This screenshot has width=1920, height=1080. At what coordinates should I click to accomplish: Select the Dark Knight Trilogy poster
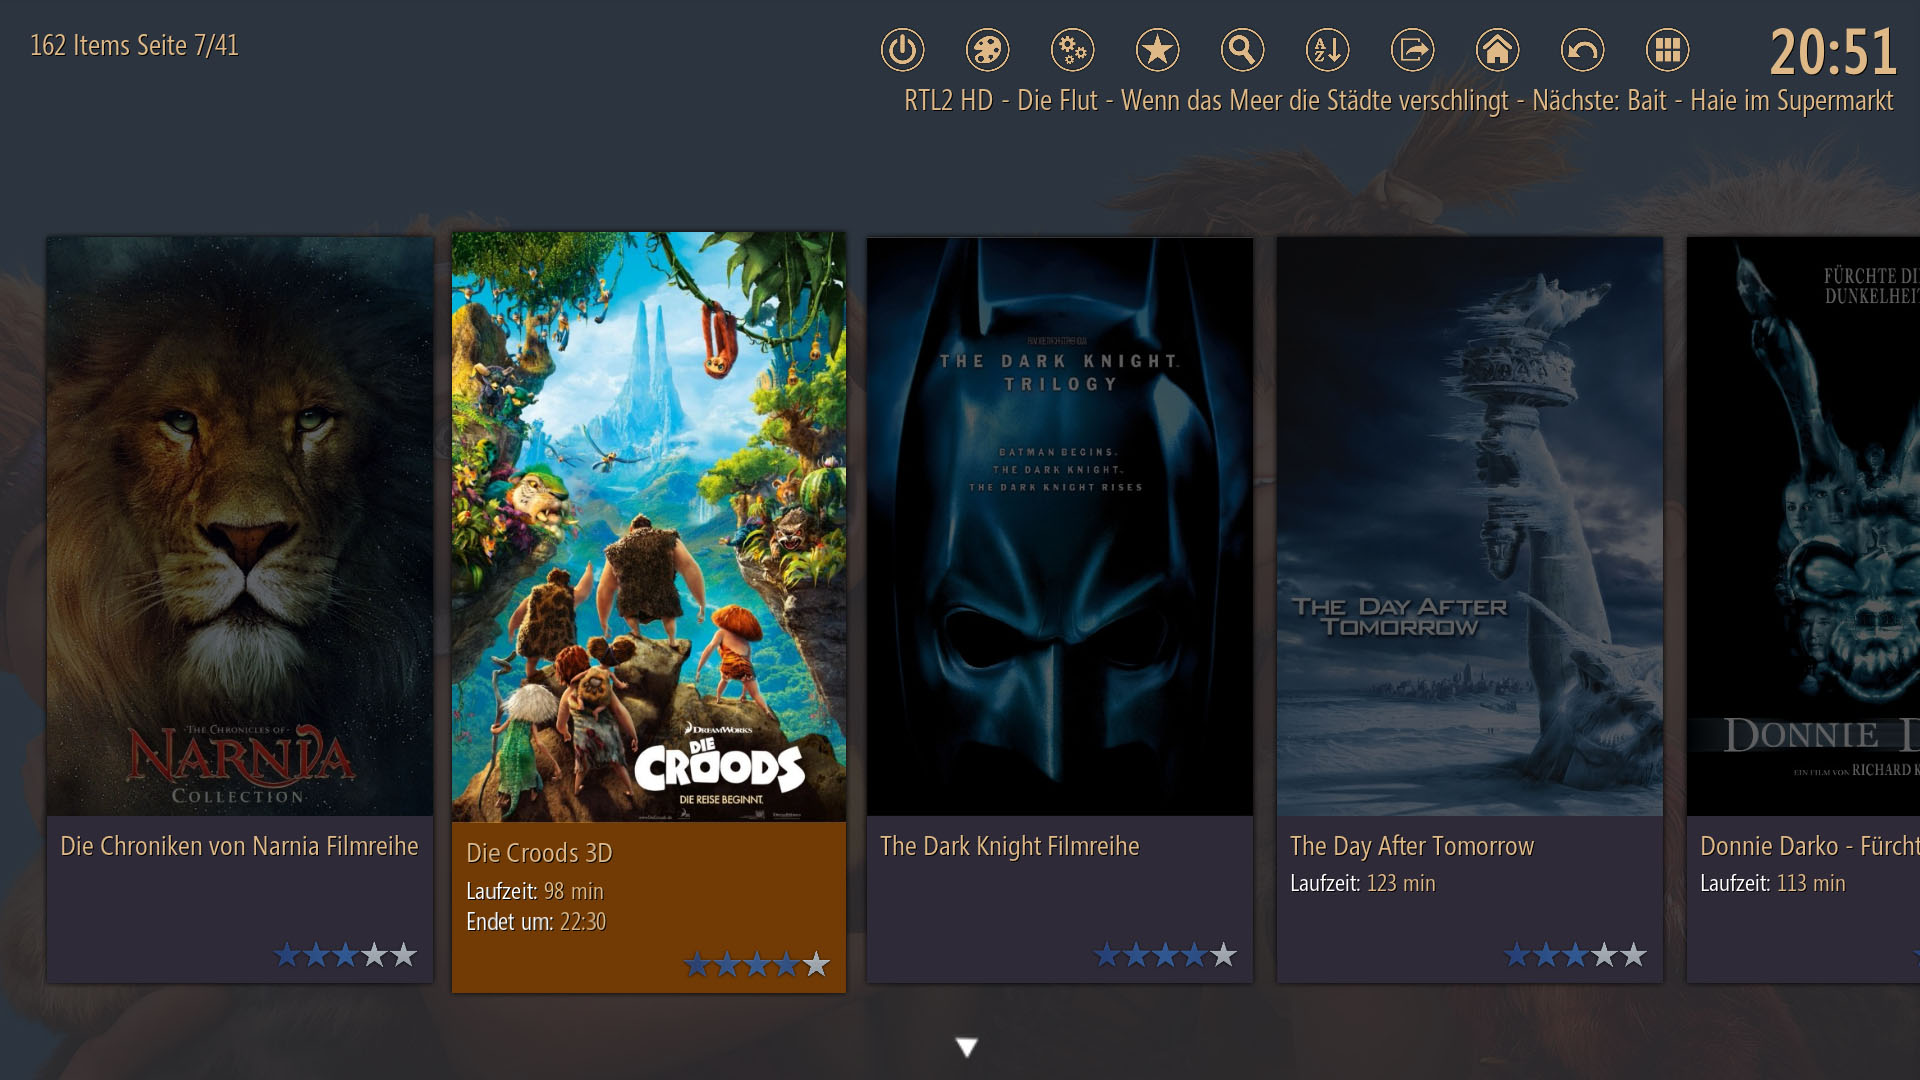1060,526
